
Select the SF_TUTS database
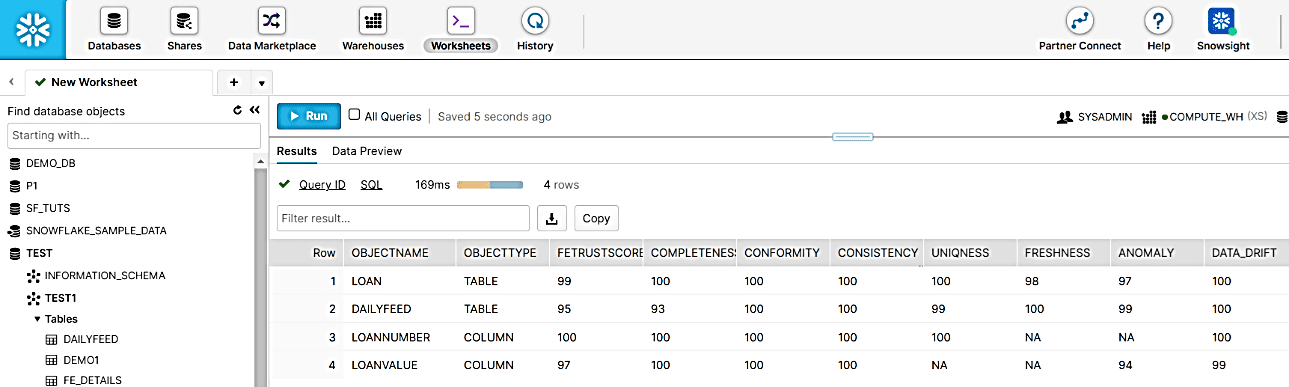coord(47,208)
